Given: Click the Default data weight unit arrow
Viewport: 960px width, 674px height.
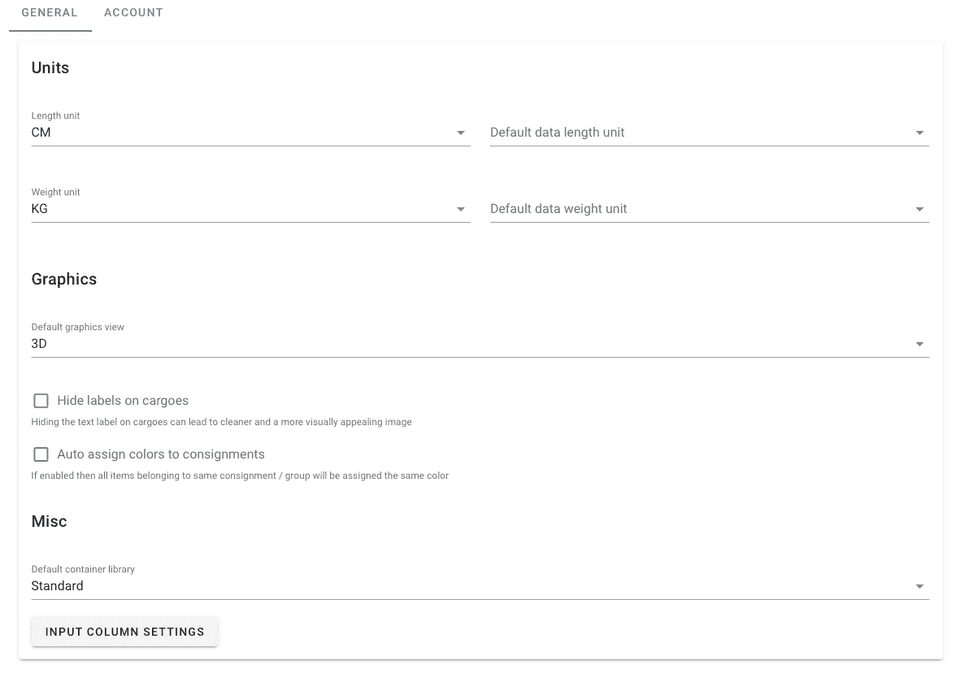Looking at the screenshot, I should tap(919, 210).
